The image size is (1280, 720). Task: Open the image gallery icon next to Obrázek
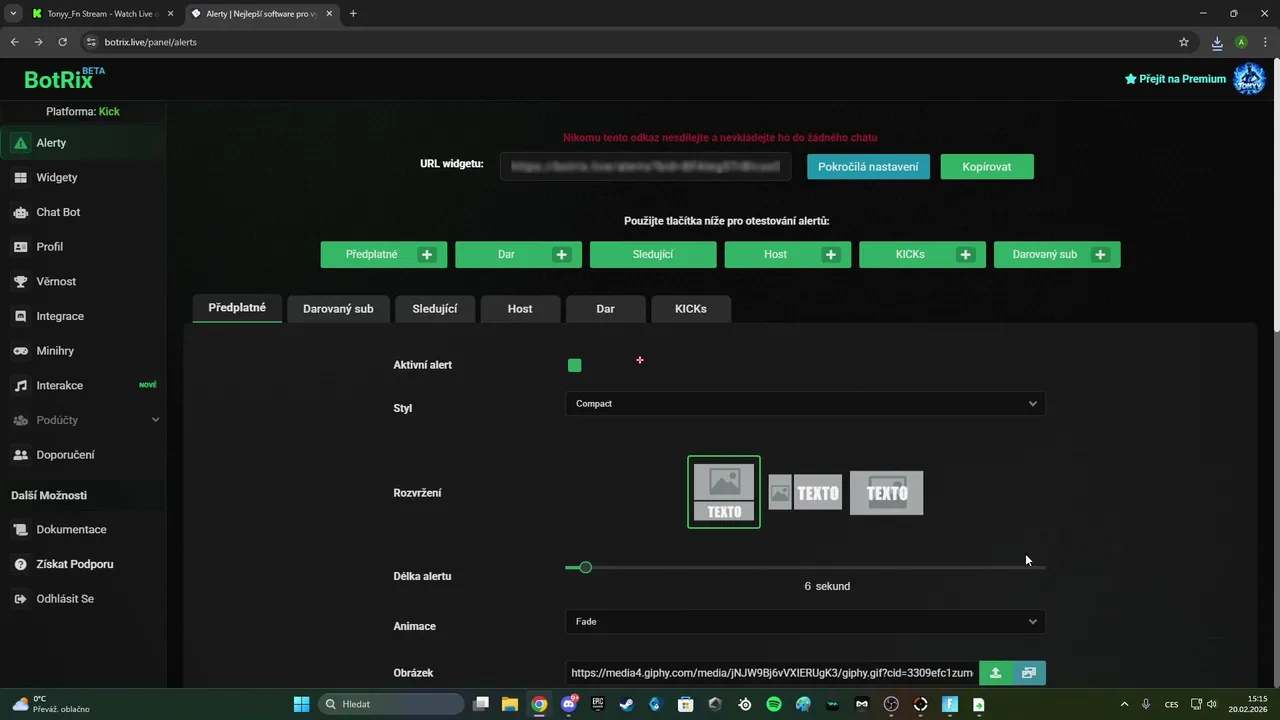click(x=1029, y=673)
